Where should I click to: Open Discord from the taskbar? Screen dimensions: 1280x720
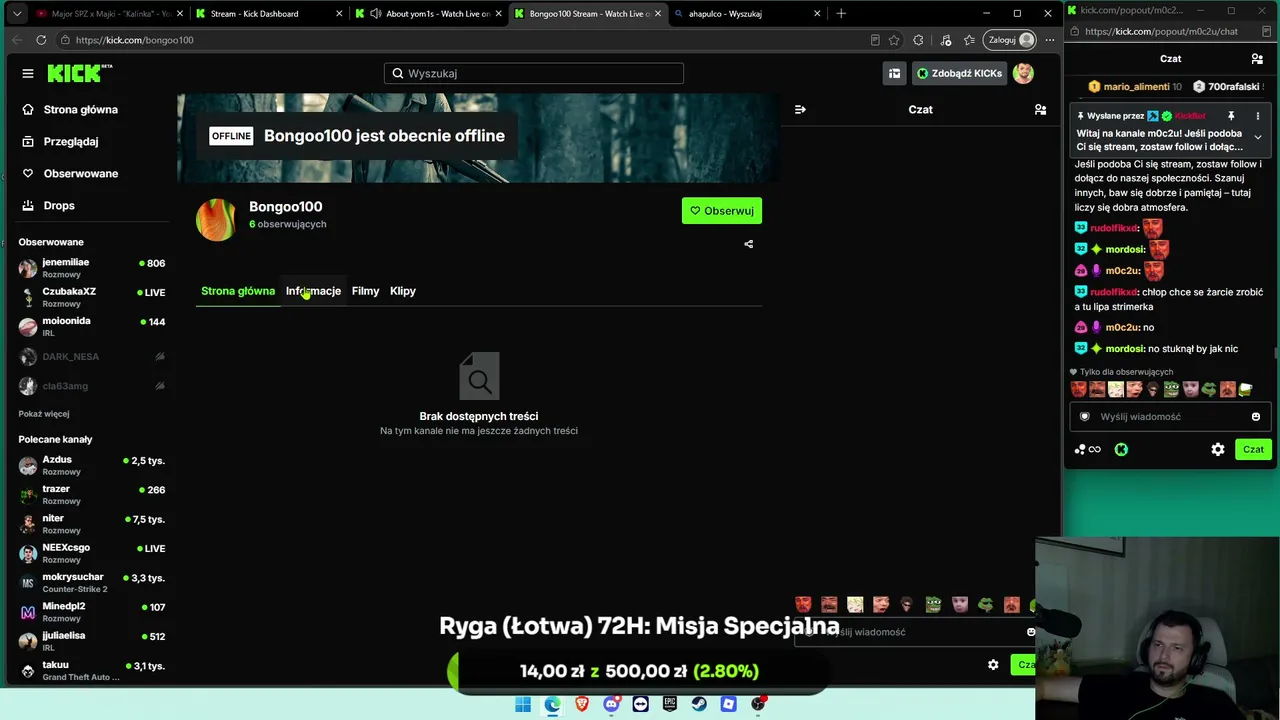pyautogui.click(x=611, y=704)
